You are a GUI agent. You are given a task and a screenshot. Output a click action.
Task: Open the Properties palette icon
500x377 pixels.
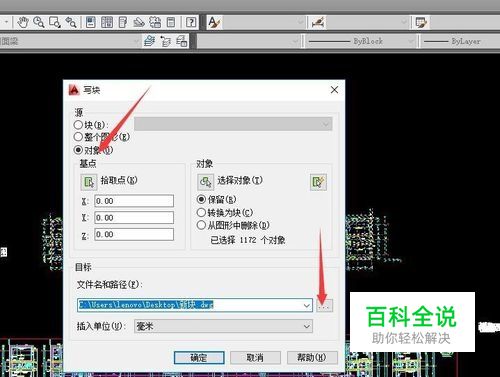[91, 22]
